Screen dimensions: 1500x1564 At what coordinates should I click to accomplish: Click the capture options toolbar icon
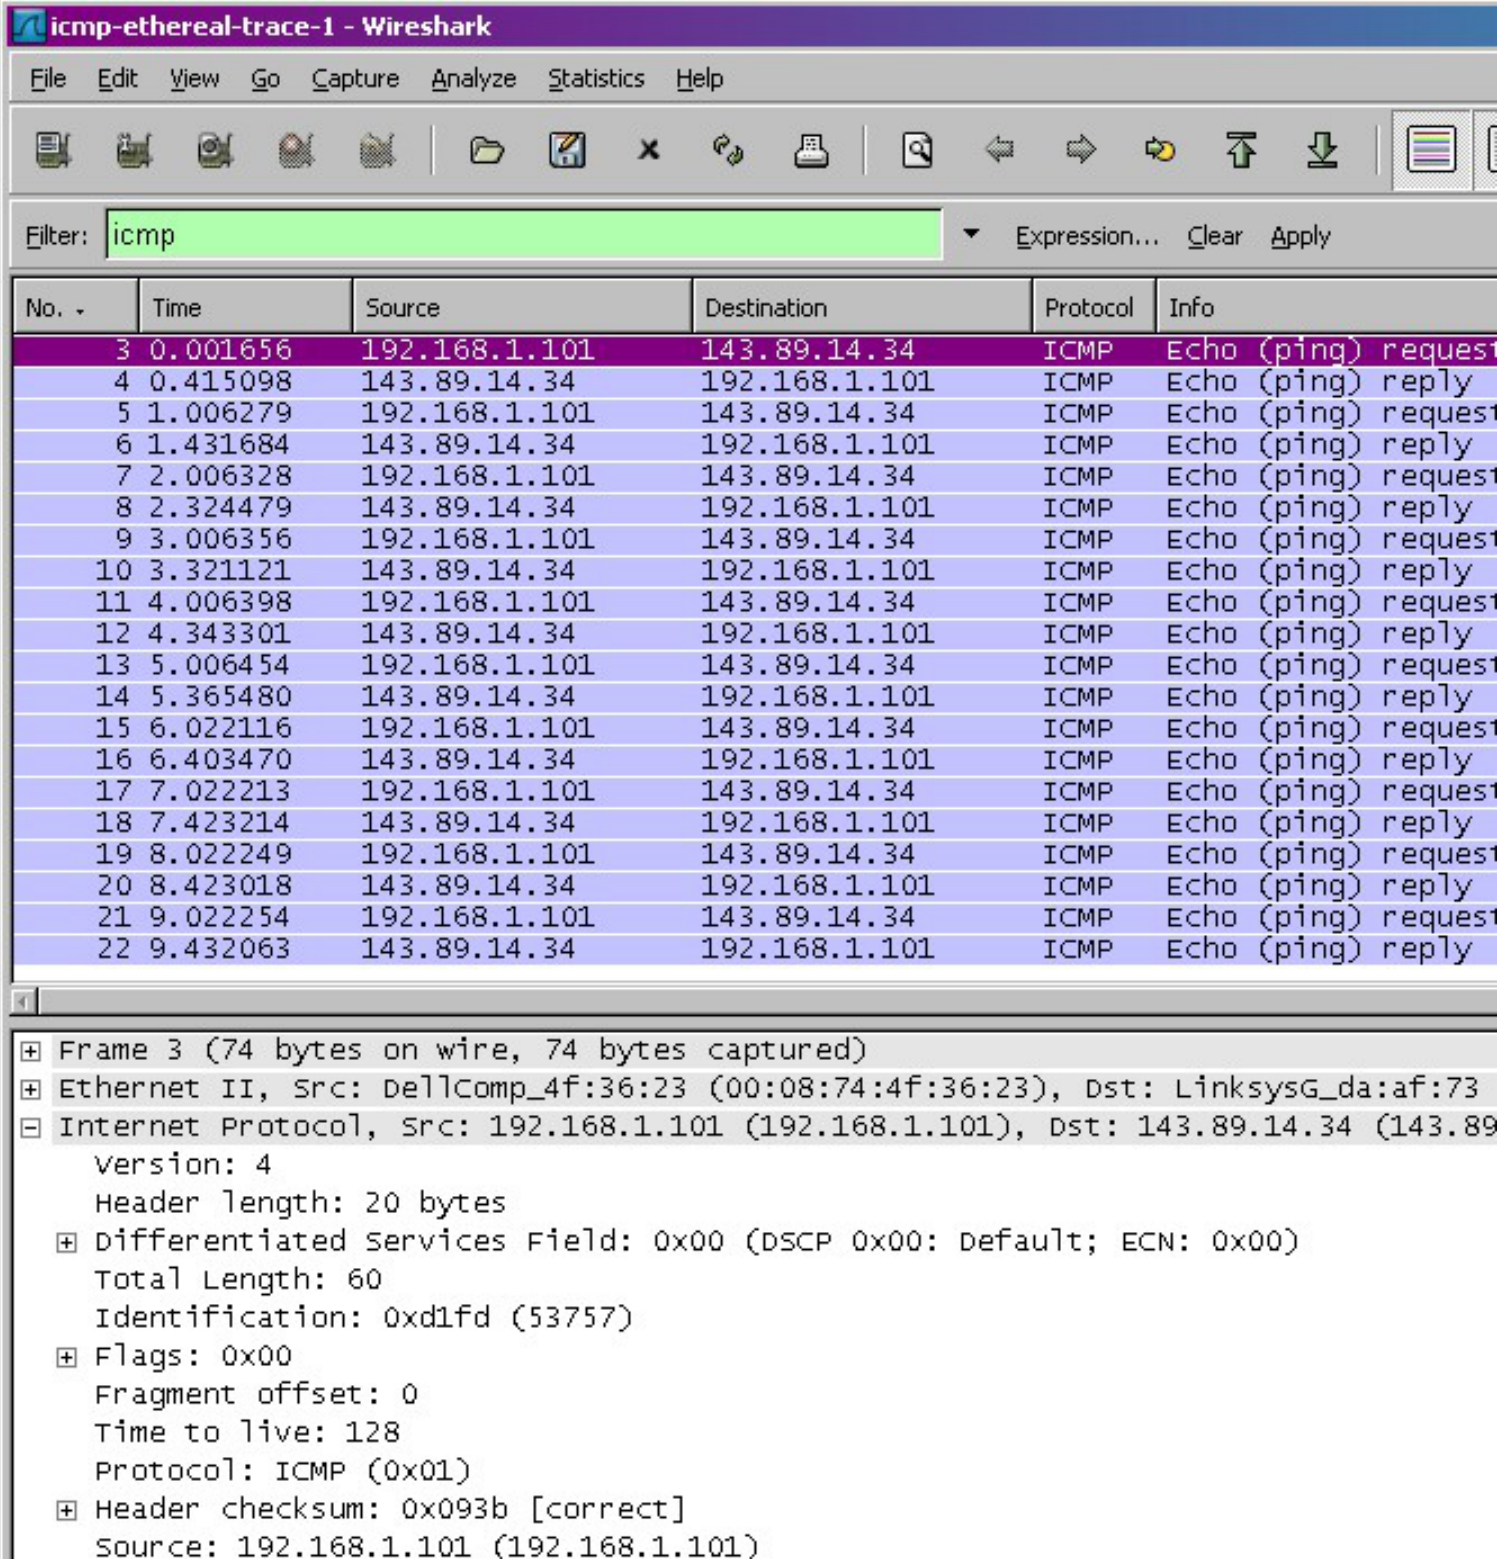[133, 151]
